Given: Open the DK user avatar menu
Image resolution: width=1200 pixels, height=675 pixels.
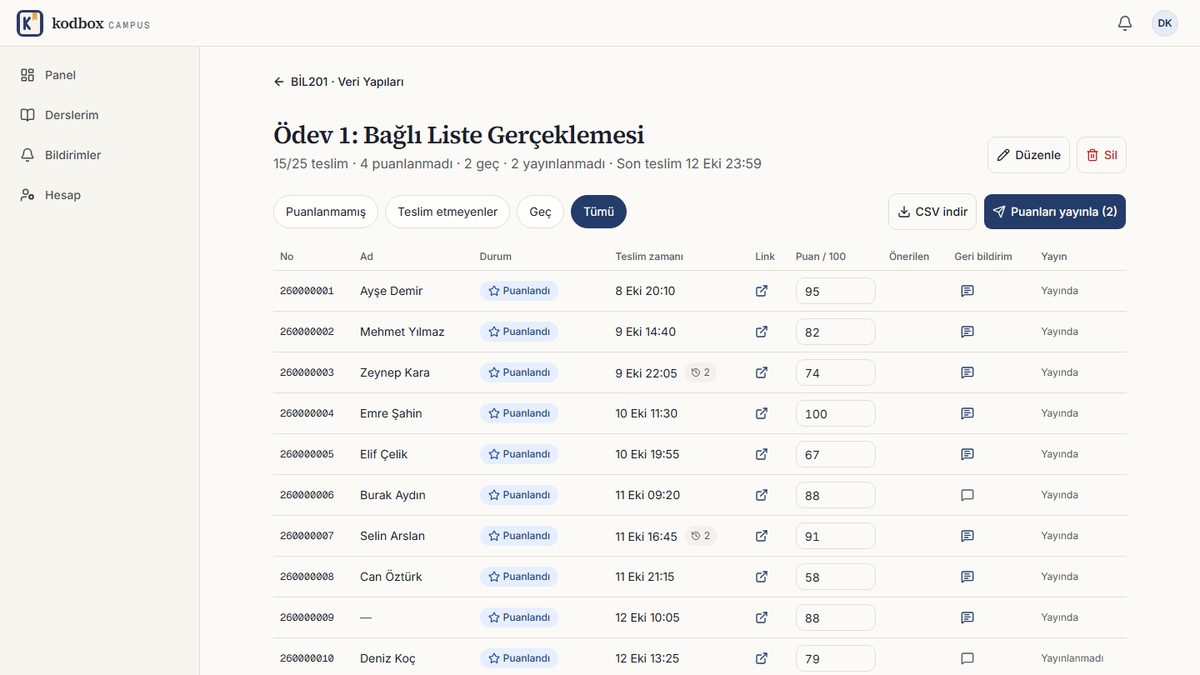Looking at the screenshot, I should click(1165, 23).
